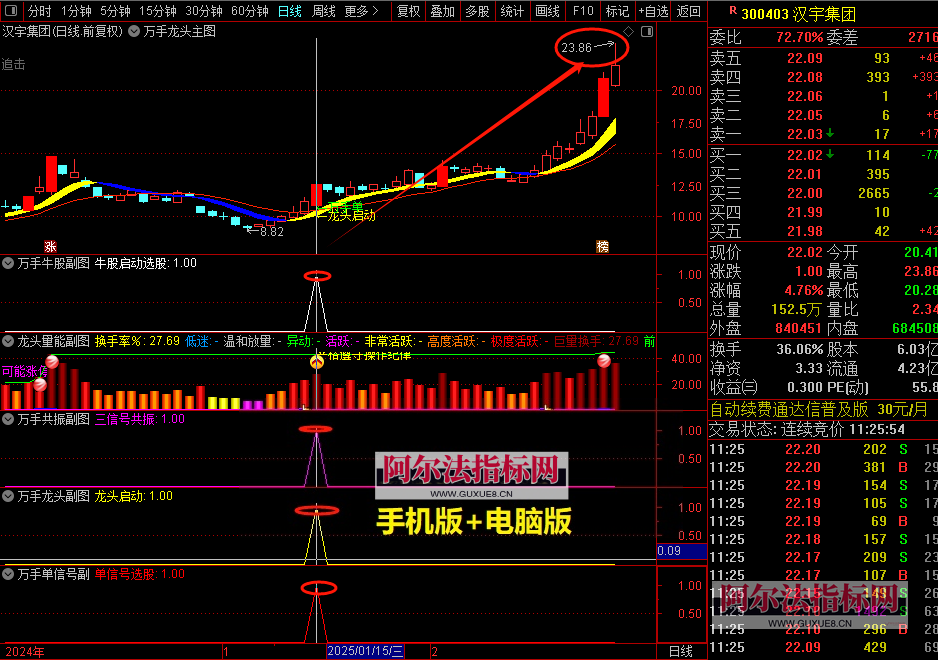The width and height of the screenshot is (938, 660).
Task: Expand the 更多 periods menu
Action: (x=356, y=12)
